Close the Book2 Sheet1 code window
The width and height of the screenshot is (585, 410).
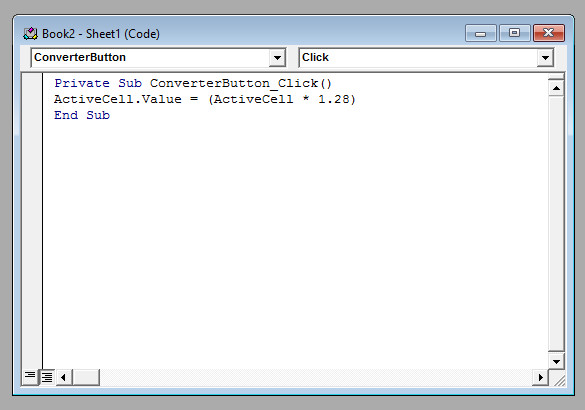point(549,34)
